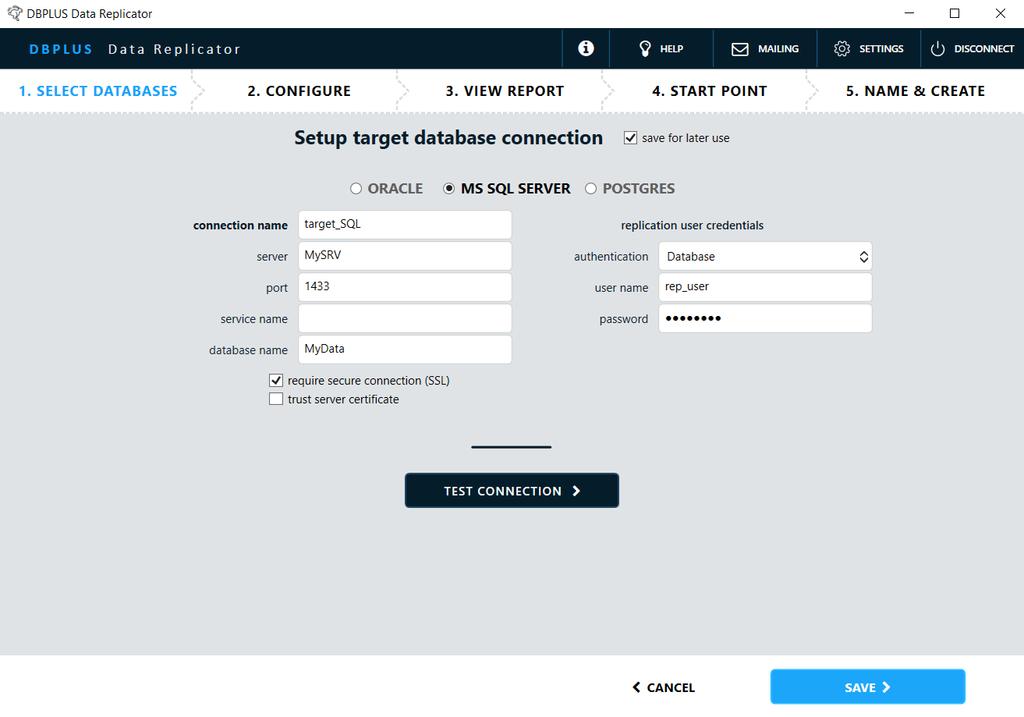Click the password field
This screenshot has width=1024, height=717.
click(765, 319)
